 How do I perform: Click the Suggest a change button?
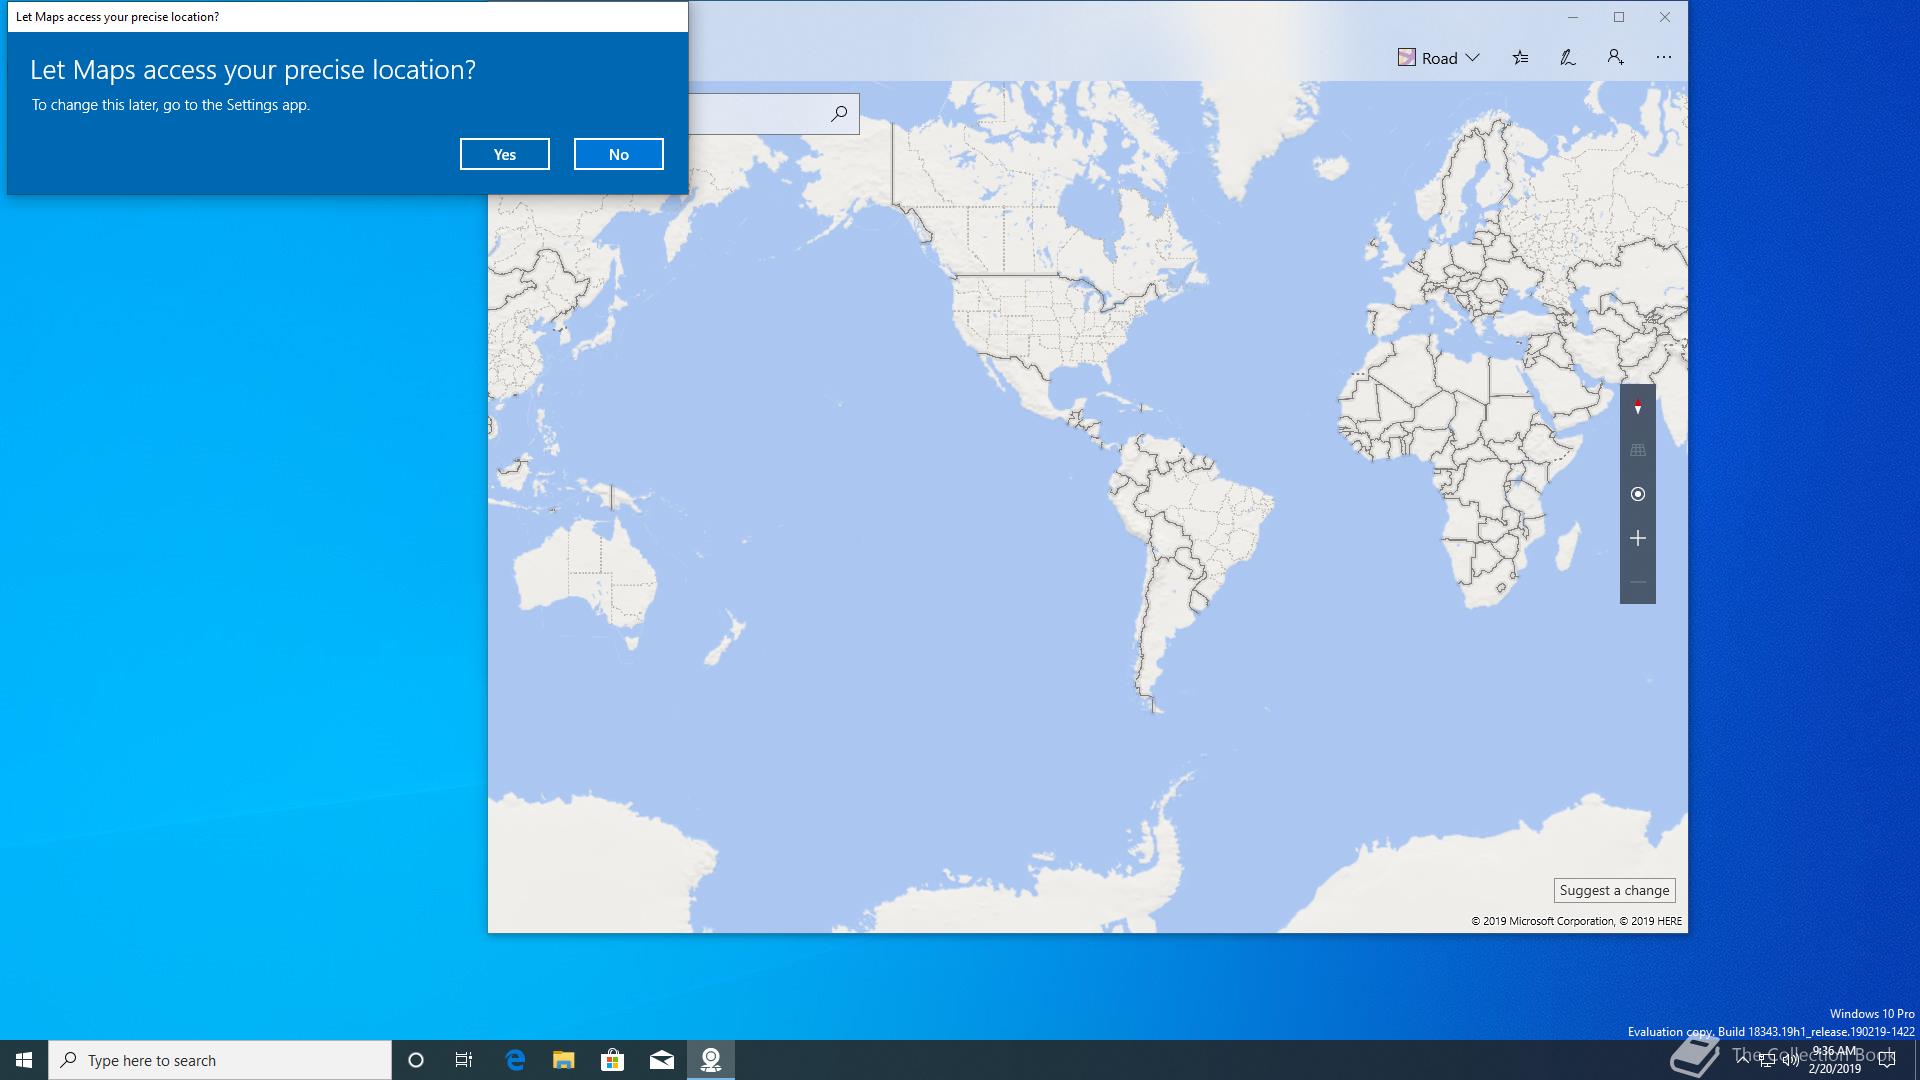[x=1614, y=890]
